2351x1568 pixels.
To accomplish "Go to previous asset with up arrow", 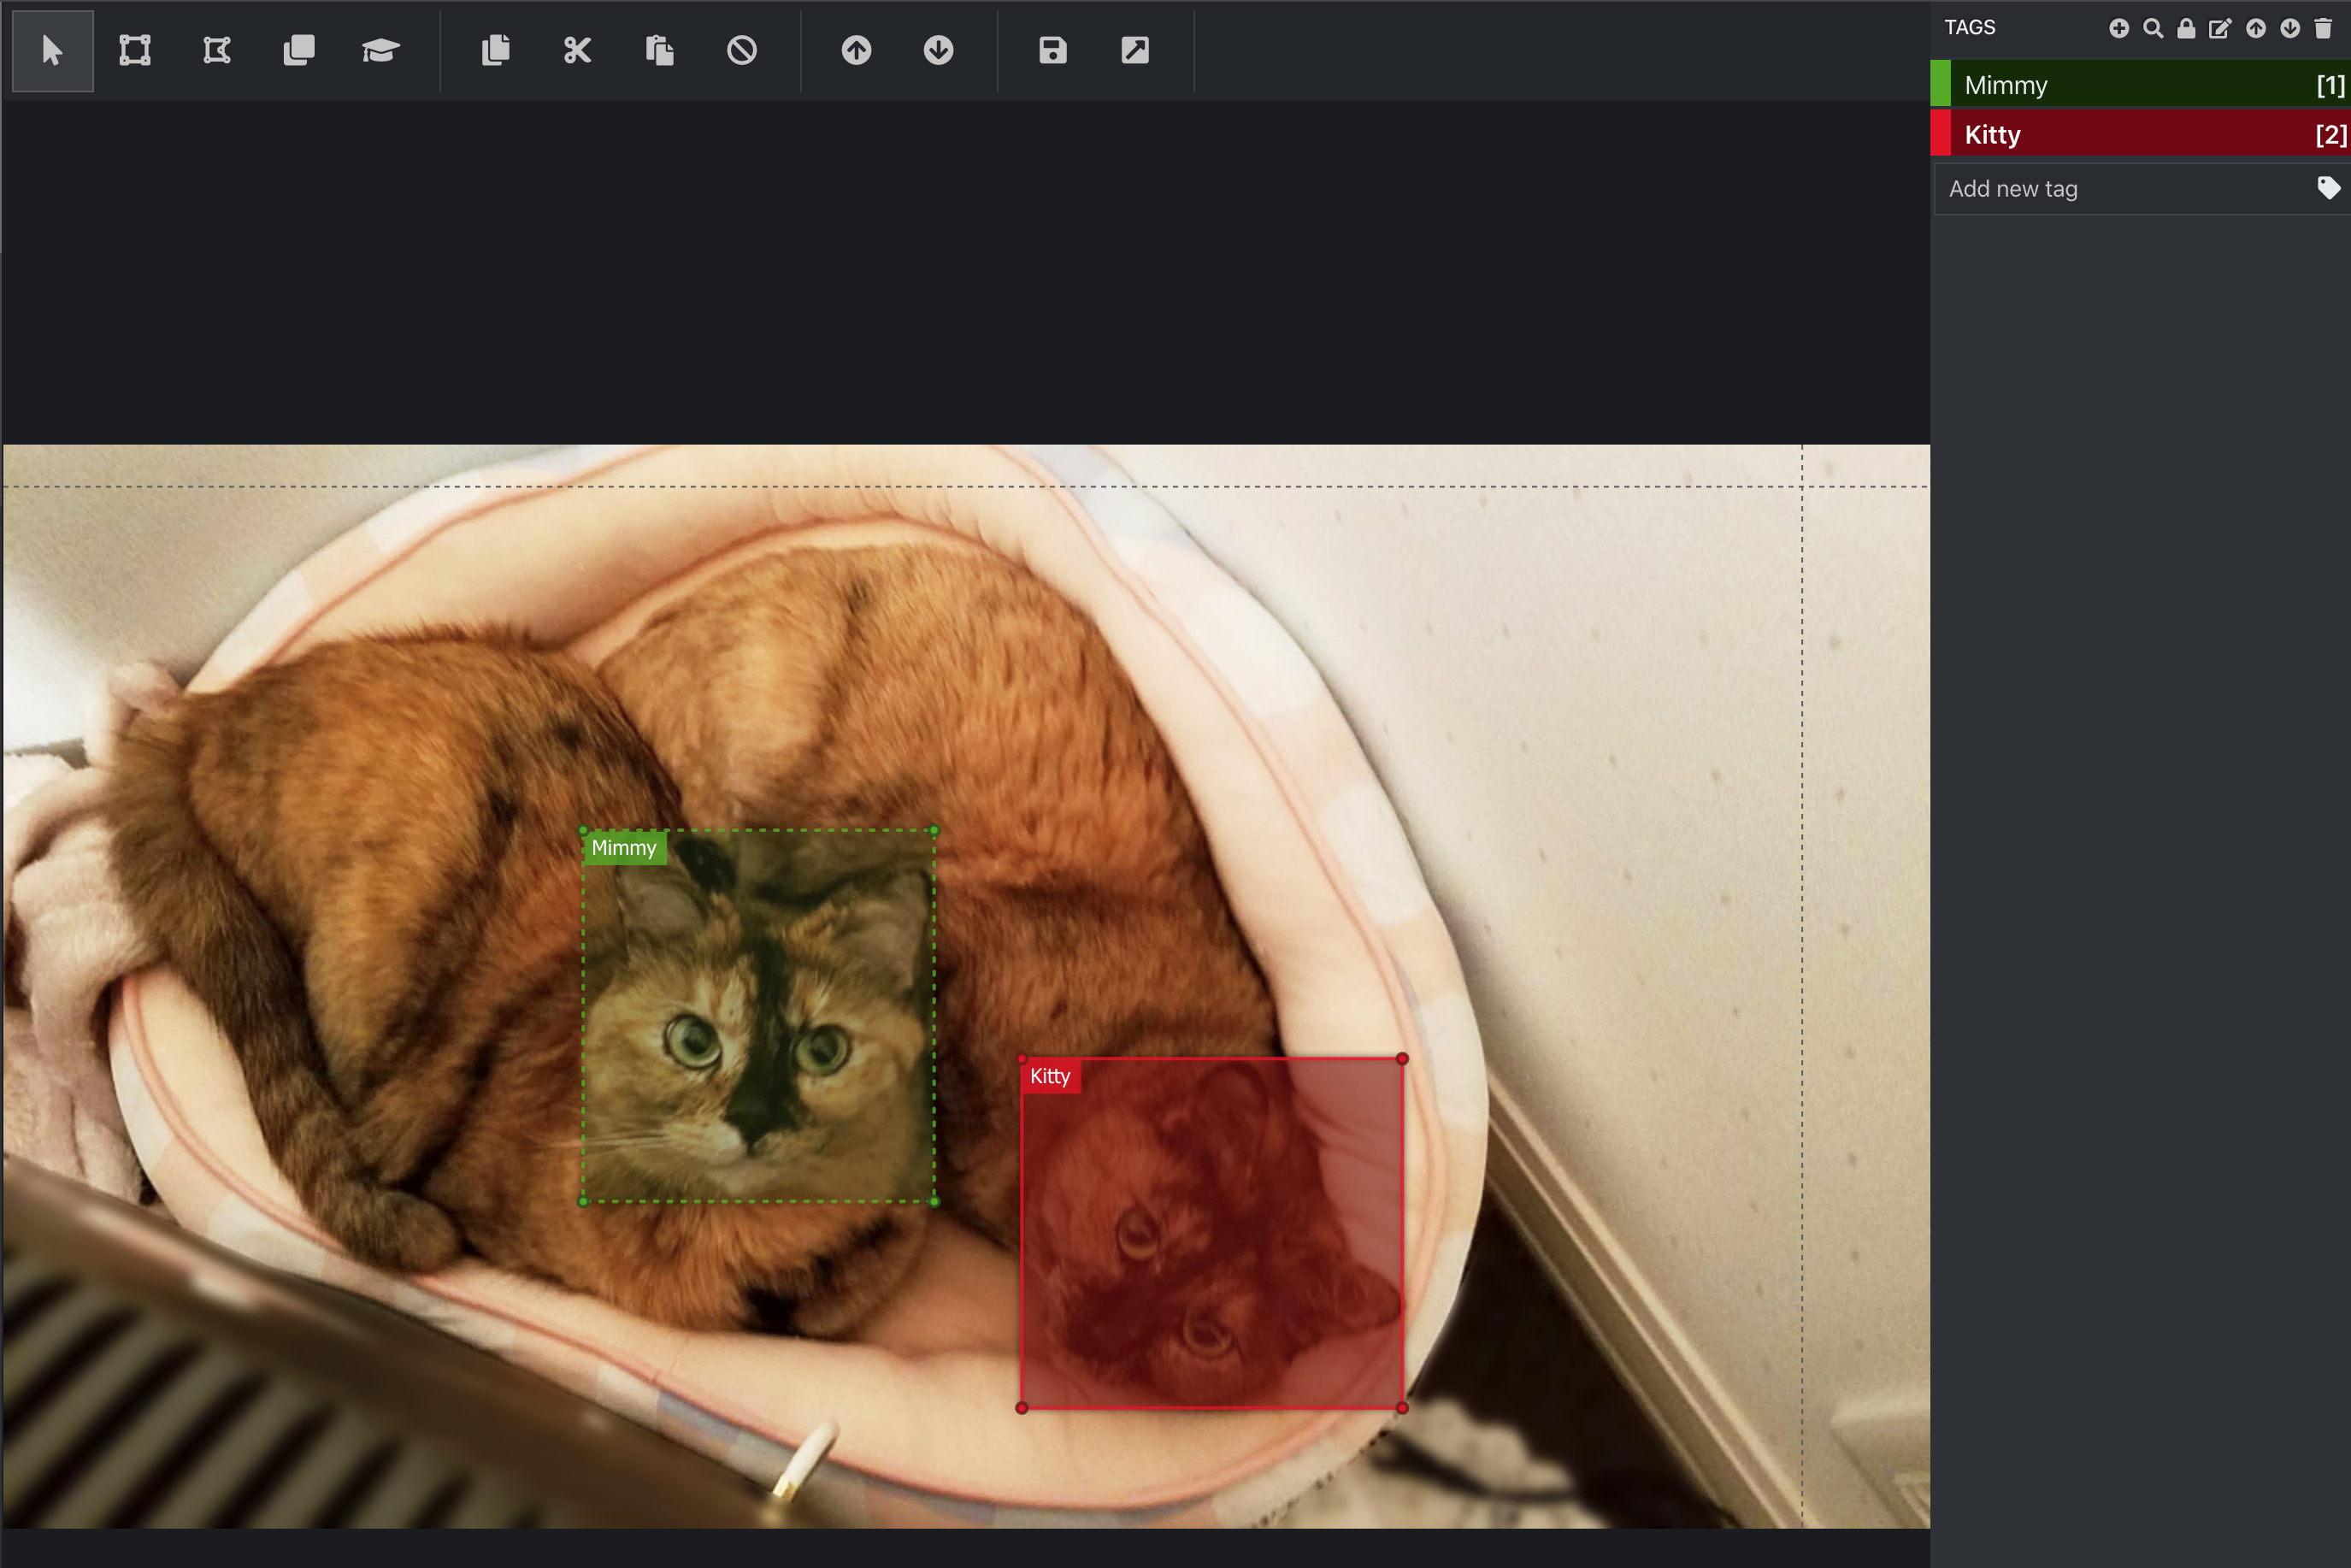I will (856, 50).
